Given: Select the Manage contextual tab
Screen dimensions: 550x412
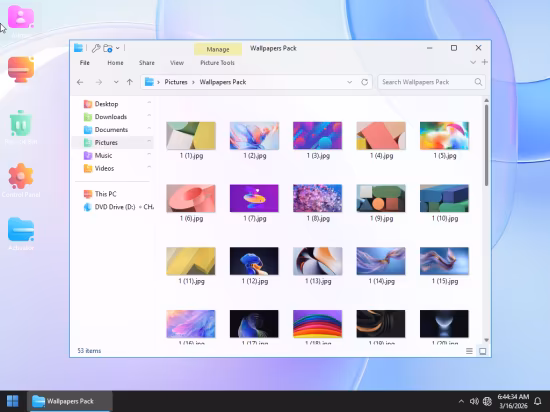Looking at the screenshot, I should click(218, 49).
